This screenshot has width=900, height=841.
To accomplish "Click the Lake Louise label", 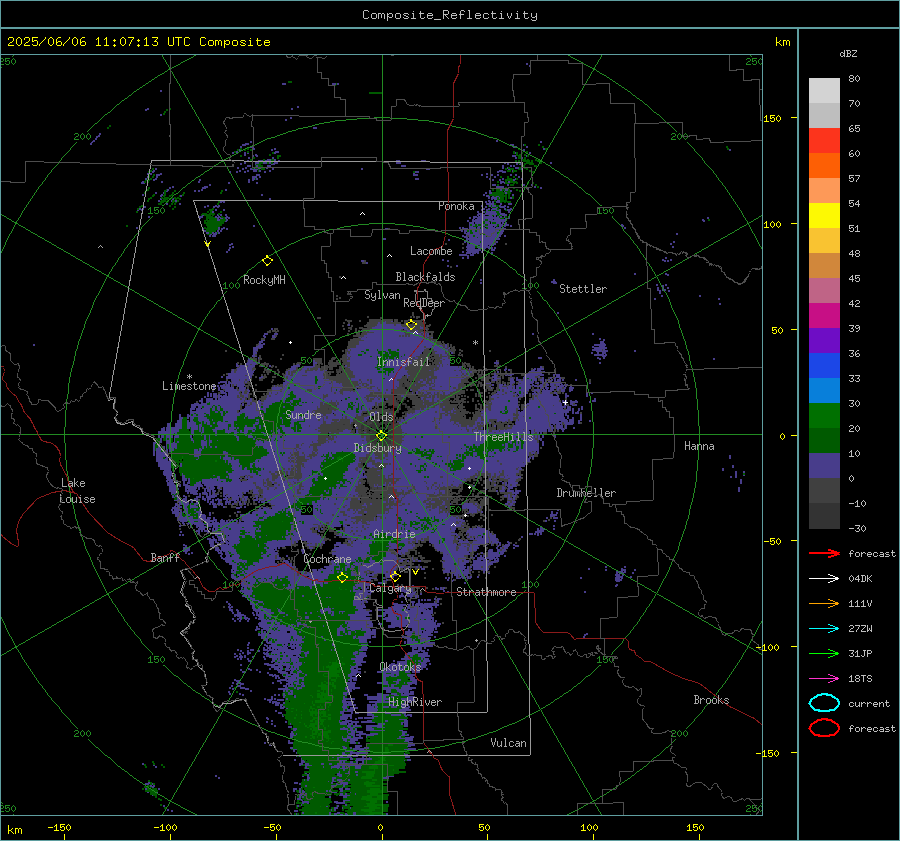I will (x=77, y=491).
